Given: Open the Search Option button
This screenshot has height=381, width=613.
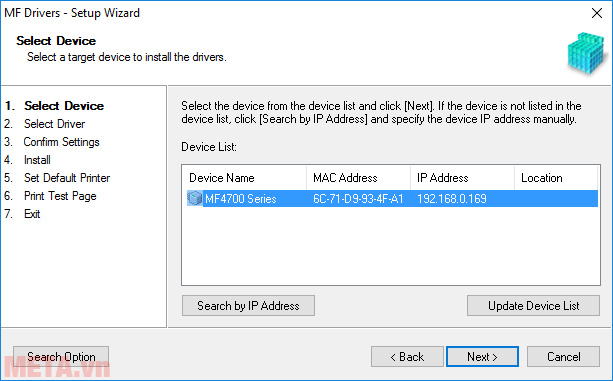Looking at the screenshot, I should tap(61, 356).
